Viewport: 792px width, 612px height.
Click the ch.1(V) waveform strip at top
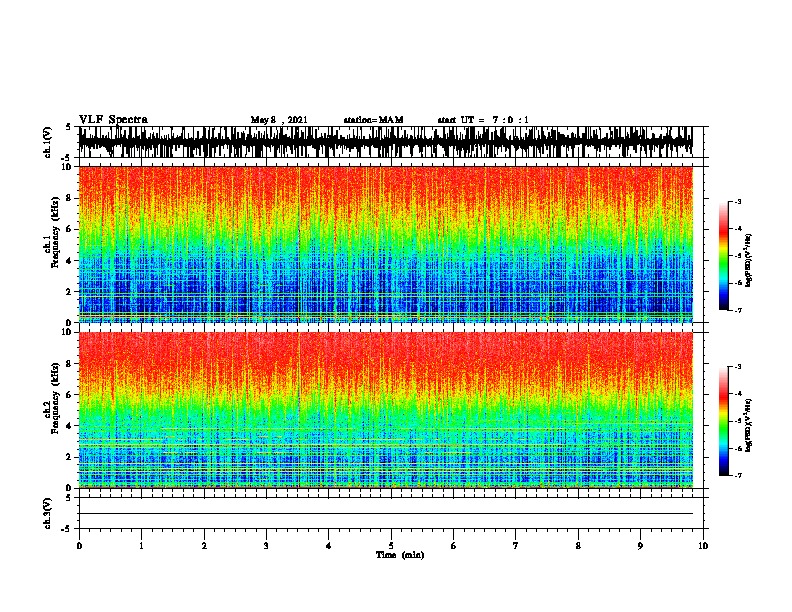[386, 142]
